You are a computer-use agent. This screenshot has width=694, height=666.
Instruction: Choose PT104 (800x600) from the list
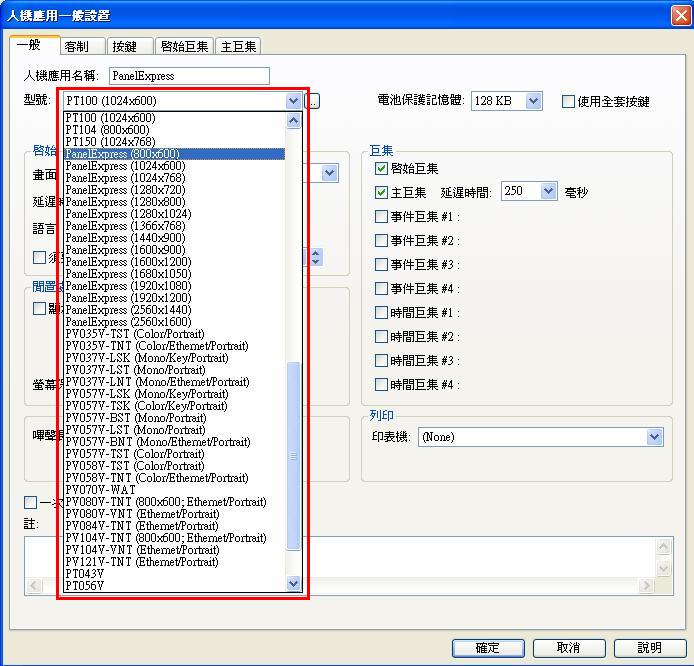coord(175,130)
